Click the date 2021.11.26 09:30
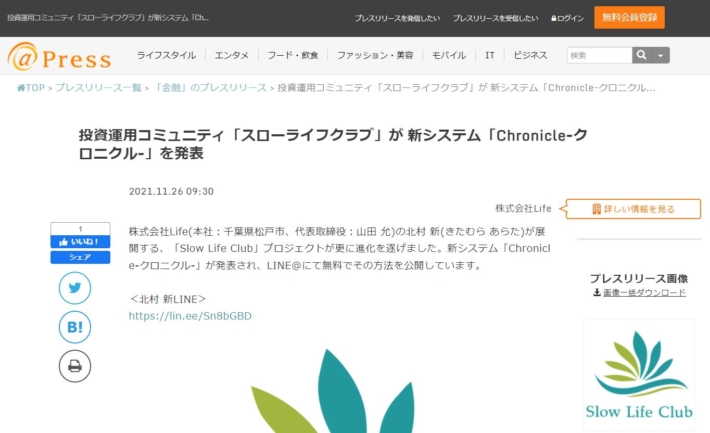This screenshot has height=433, width=710. [x=171, y=192]
